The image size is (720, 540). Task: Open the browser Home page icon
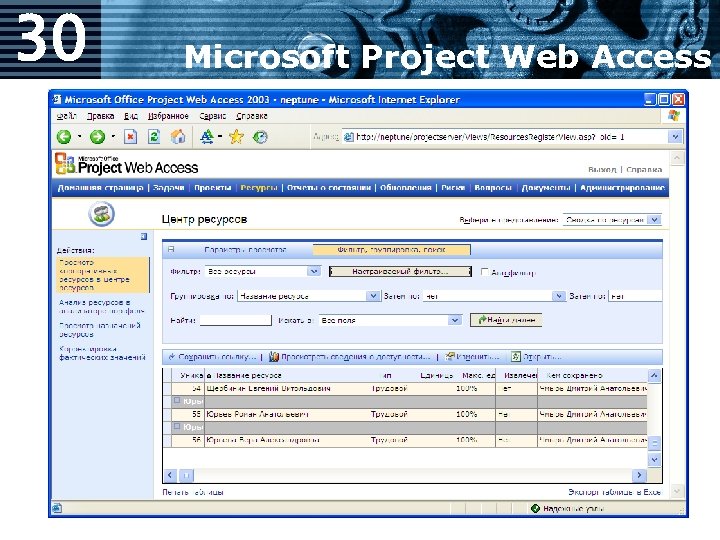point(178,137)
